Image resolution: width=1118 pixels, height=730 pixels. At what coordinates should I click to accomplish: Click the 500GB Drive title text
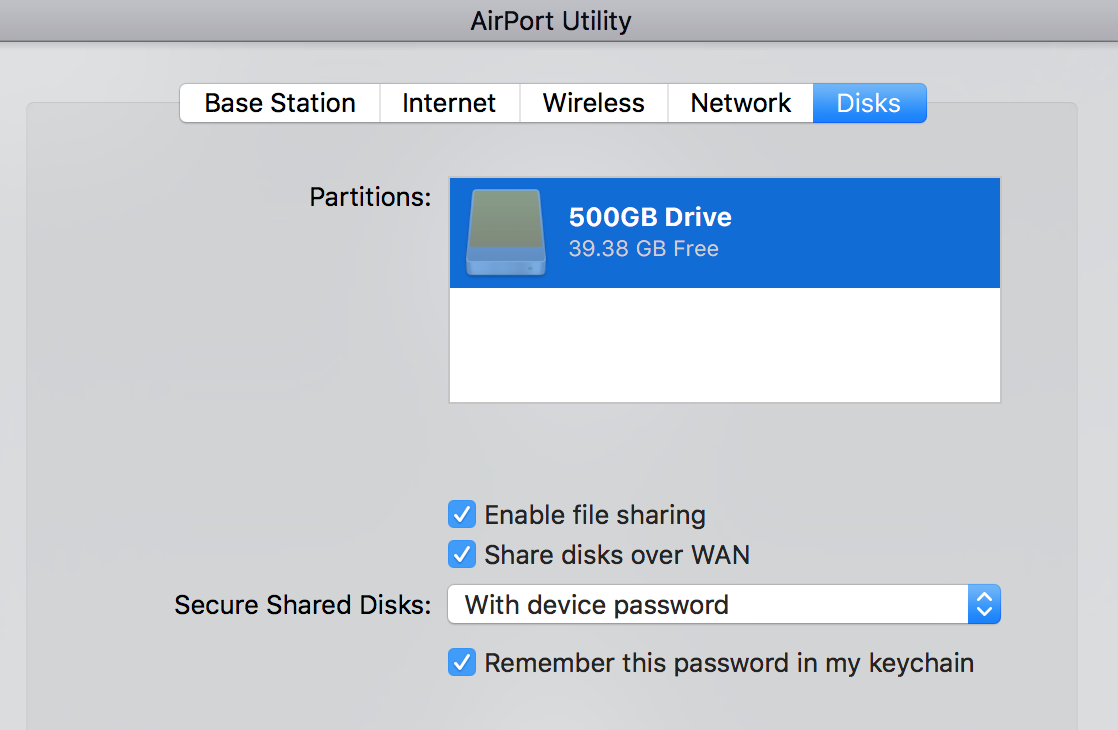click(x=649, y=216)
